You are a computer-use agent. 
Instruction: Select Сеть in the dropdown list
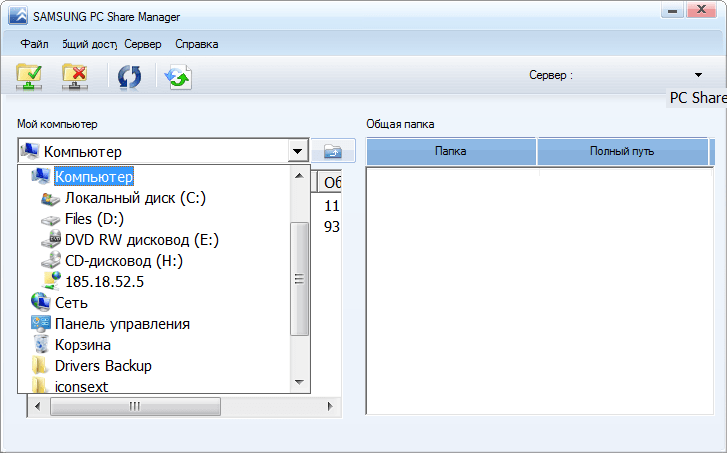71,302
